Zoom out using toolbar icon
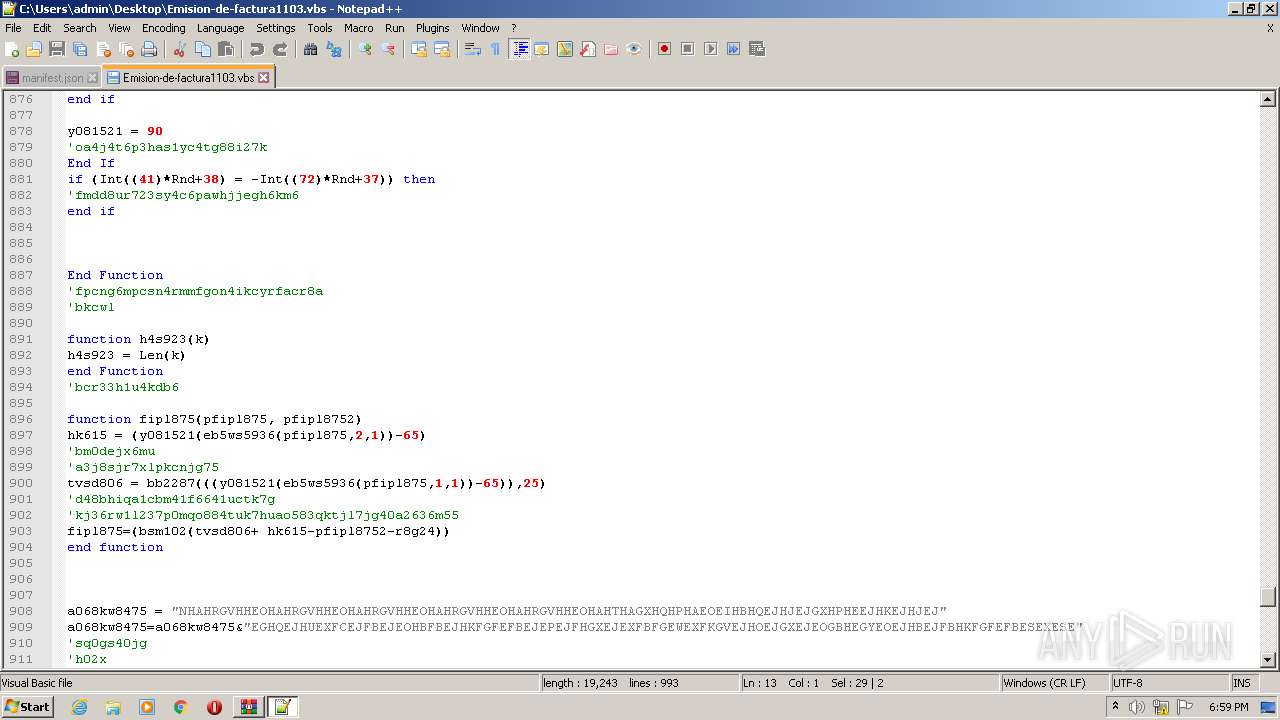The height and width of the screenshot is (720, 1280). click(388, 49)
